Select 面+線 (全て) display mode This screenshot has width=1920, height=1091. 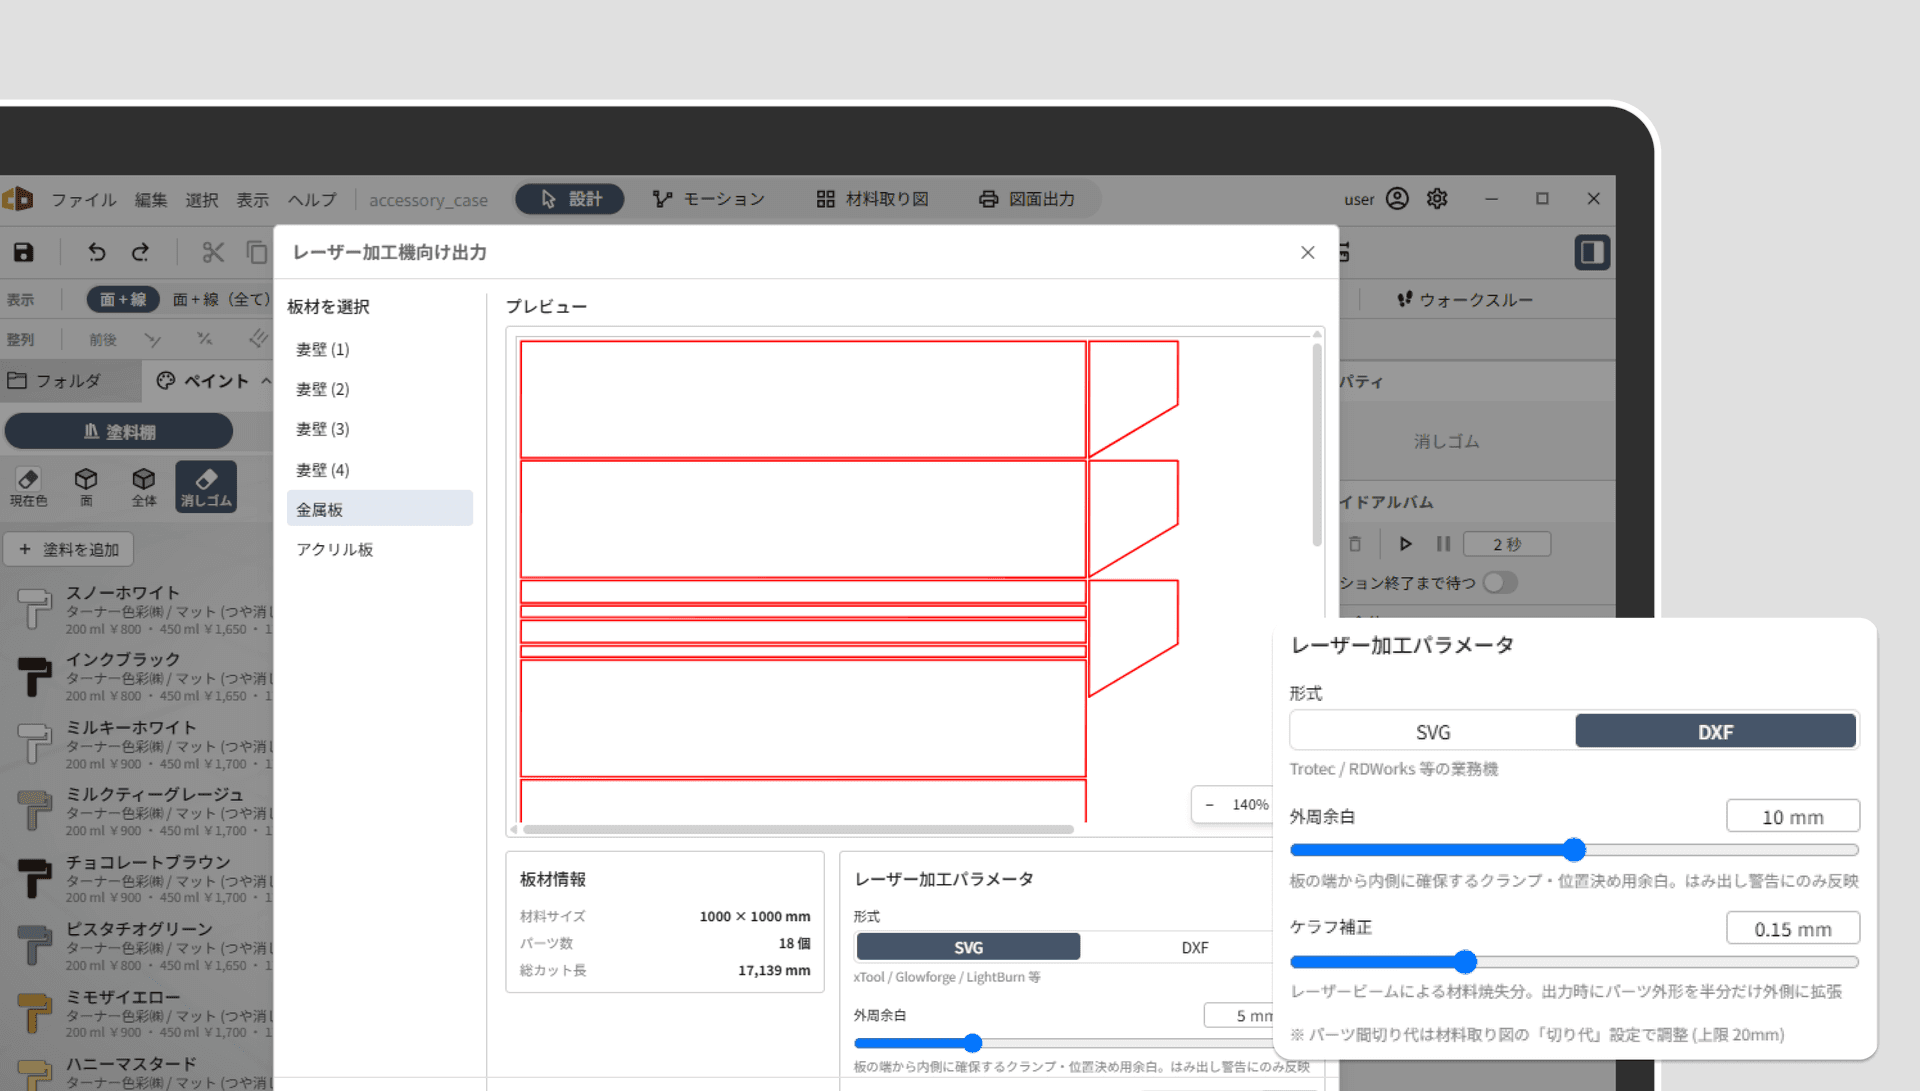221,299
